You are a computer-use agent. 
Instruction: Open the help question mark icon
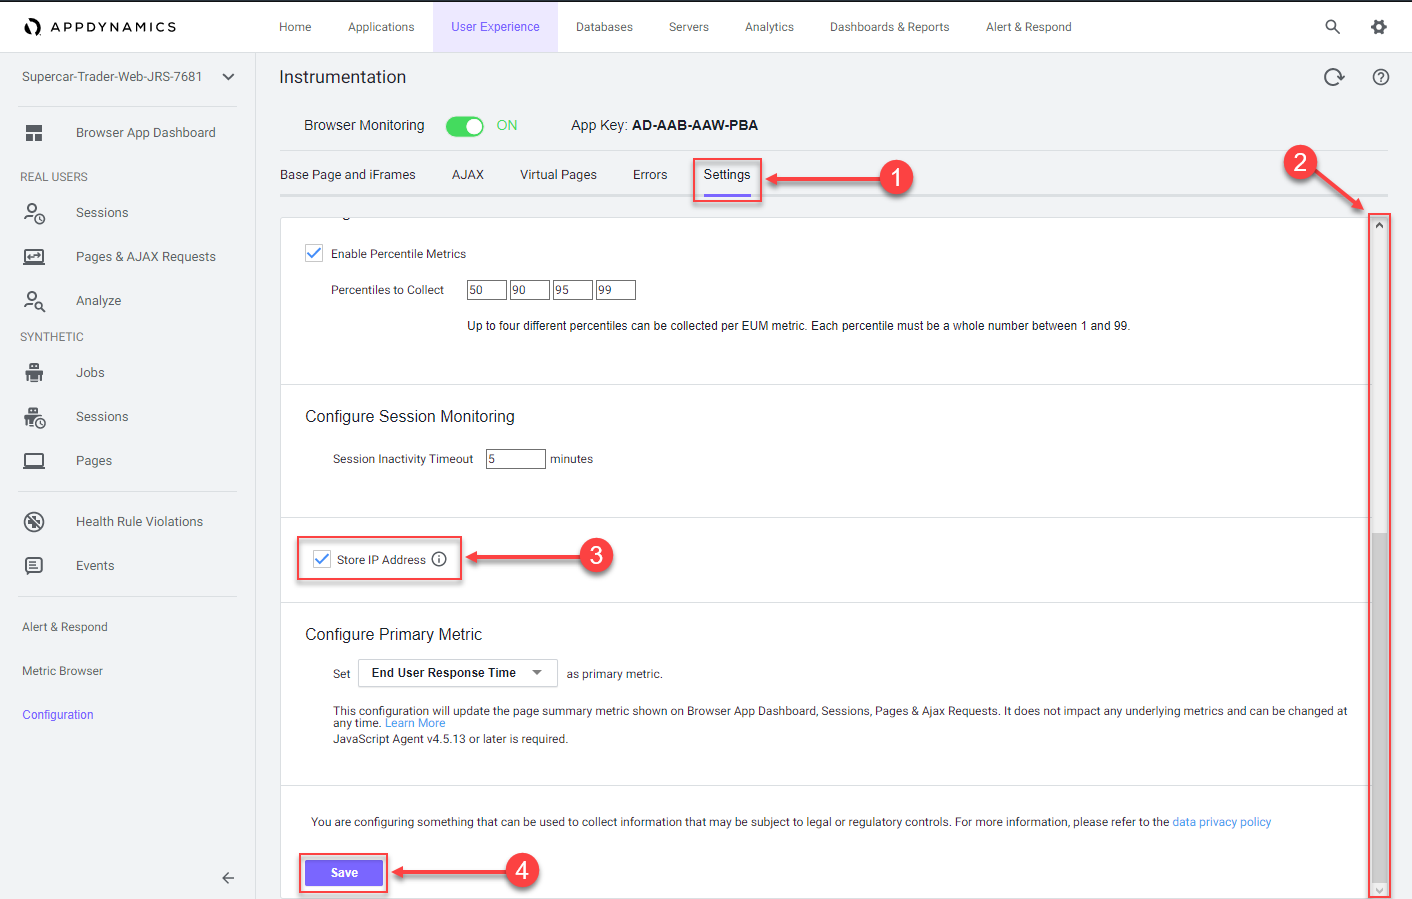pyautogui.click(x=1381, y=77)
